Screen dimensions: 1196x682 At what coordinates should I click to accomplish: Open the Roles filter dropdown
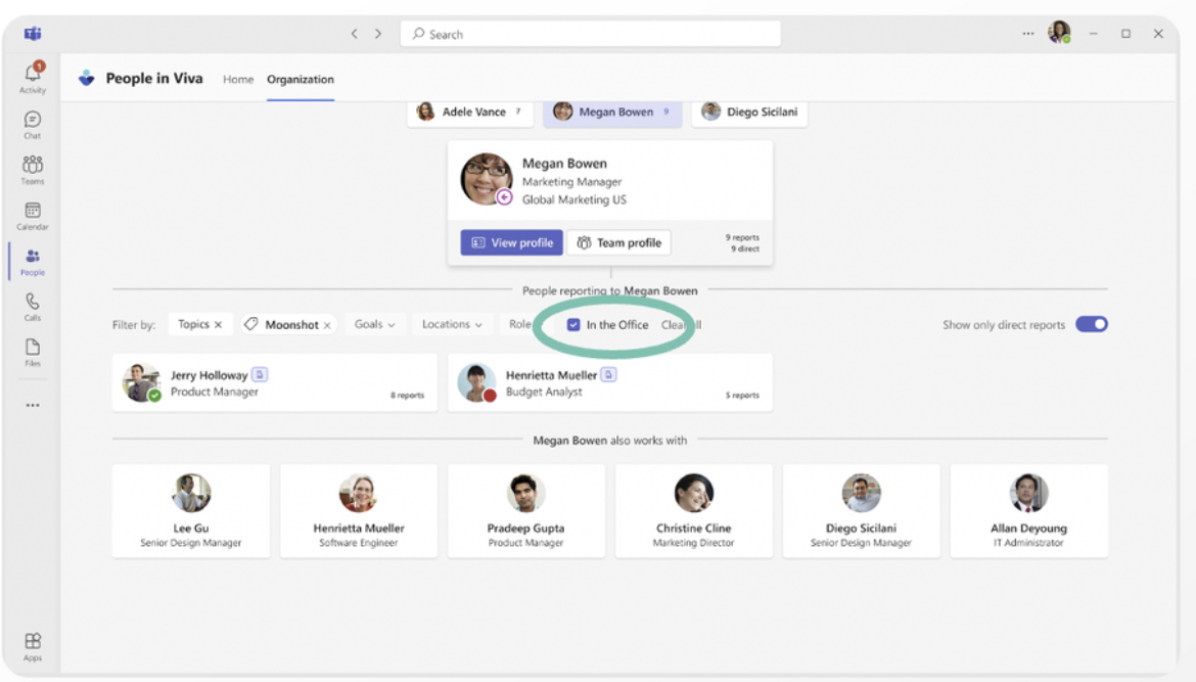(521, 324)
